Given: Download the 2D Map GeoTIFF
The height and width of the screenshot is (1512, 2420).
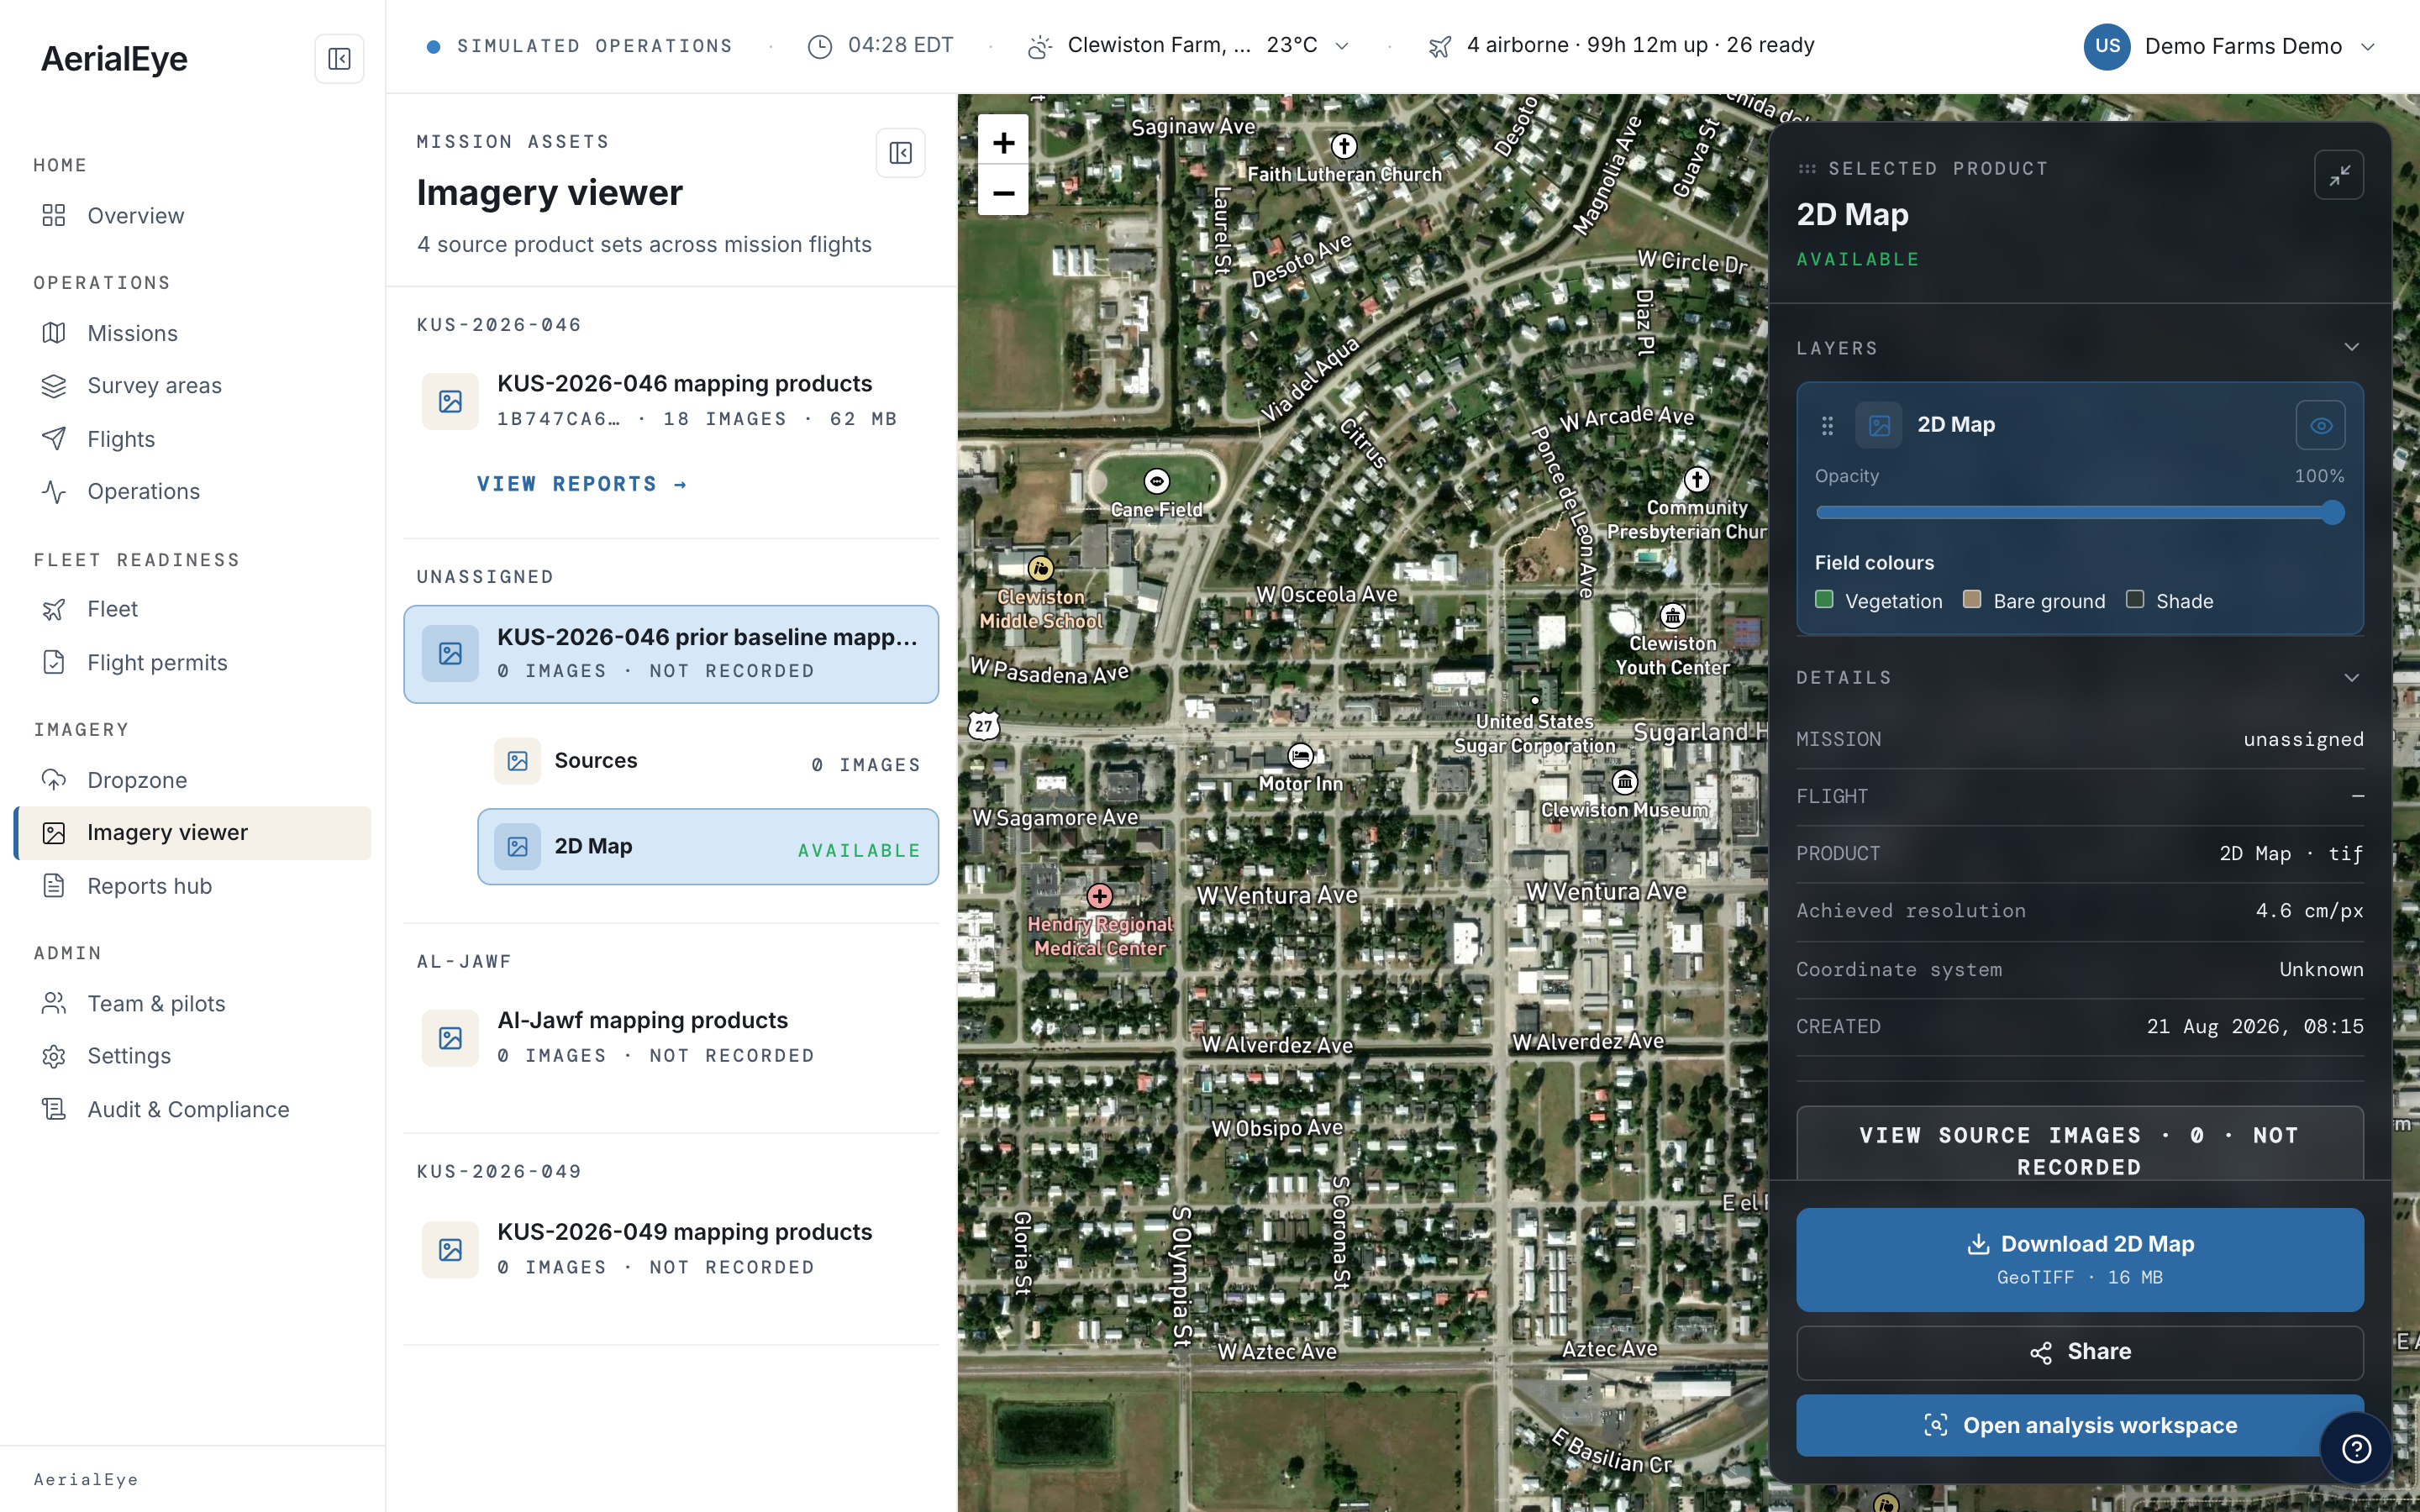Looking at the screenshot, I should click(2079, 1259).
